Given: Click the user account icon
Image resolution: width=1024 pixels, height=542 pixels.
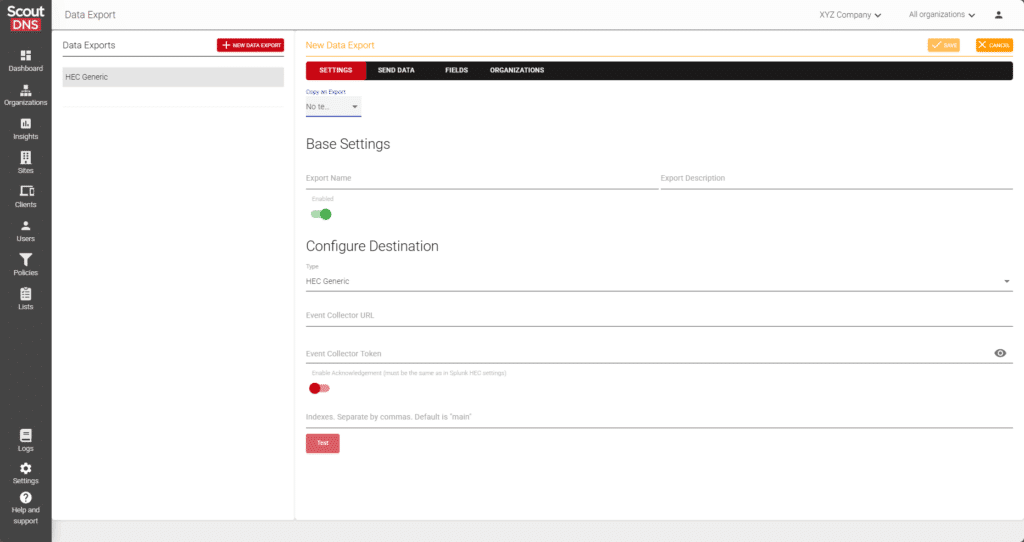Looking at the screenshot, I should click(x=998, y=15).
